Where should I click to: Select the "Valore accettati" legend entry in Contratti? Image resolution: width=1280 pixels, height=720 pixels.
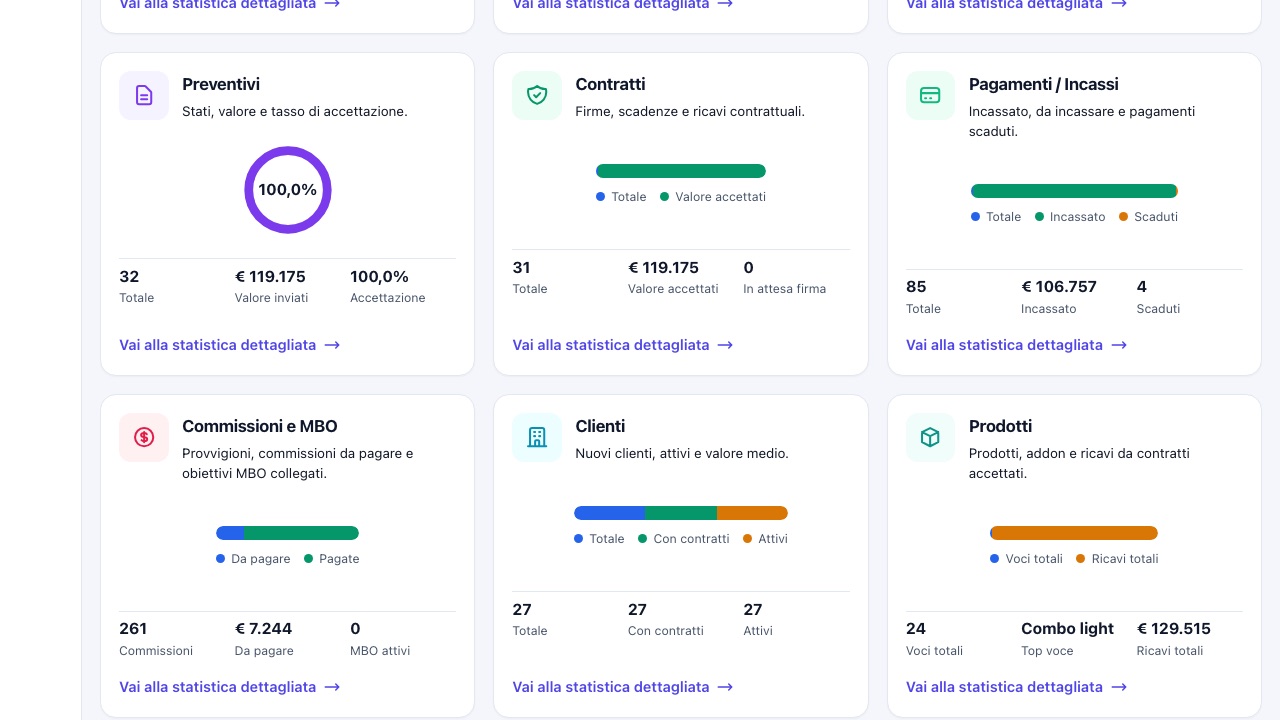[x=713, y=197]
